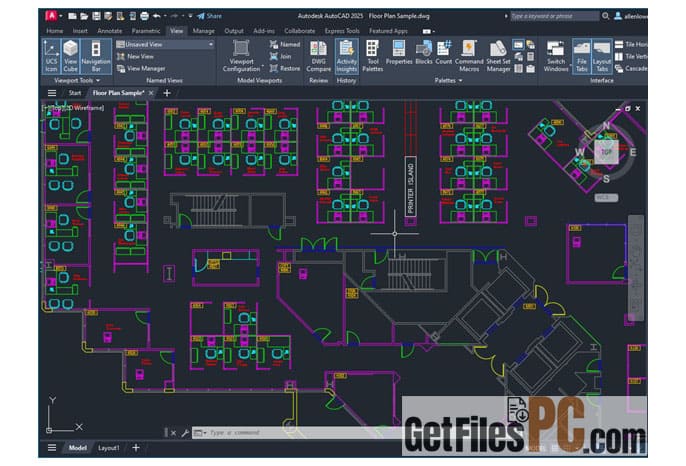Switch to the Parametric ribbon tab
This screenshot has height=466, width=686.
click(146, 31)
